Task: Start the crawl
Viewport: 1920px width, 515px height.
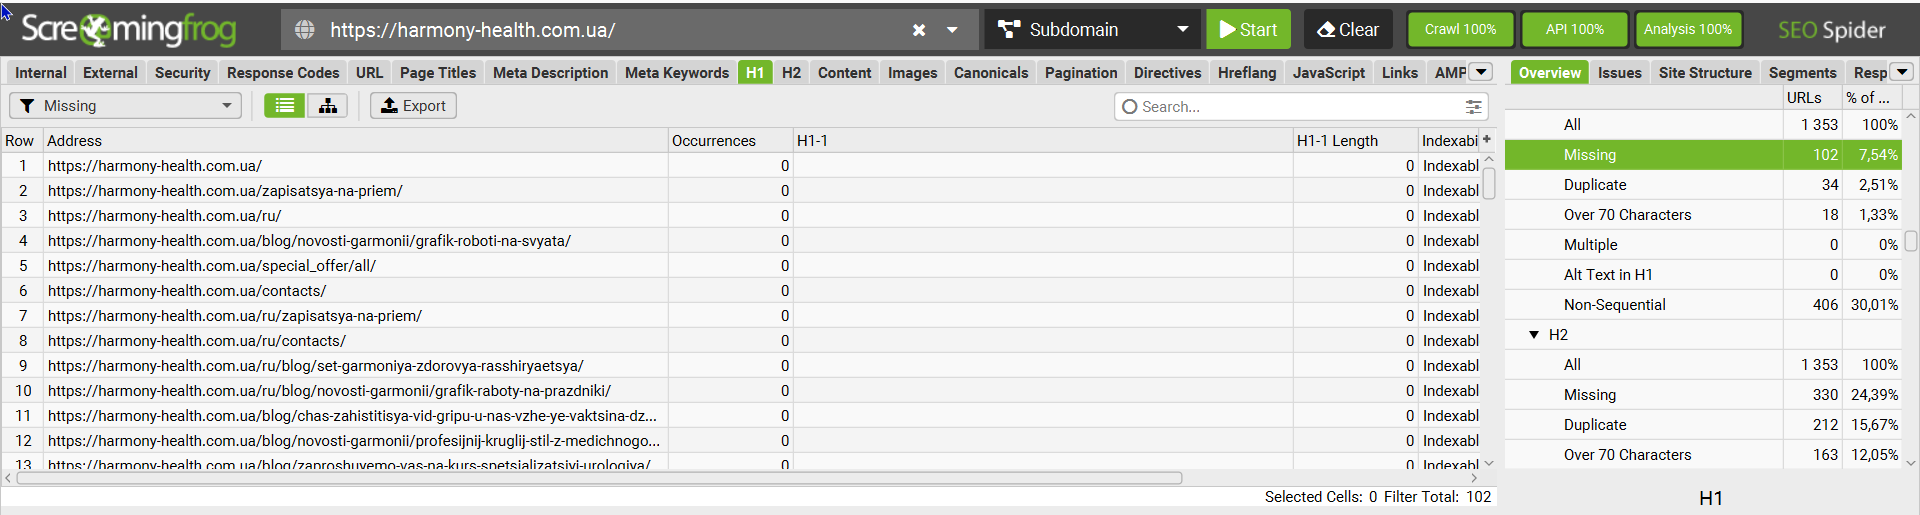Action: coord(1248,30)
